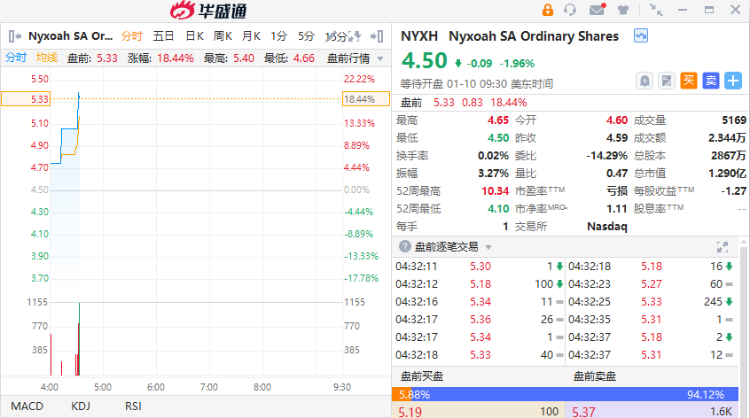Select trade row 04:32:12 at 5.18
Viewport: 750px width, 418px height.
[479, 284]
